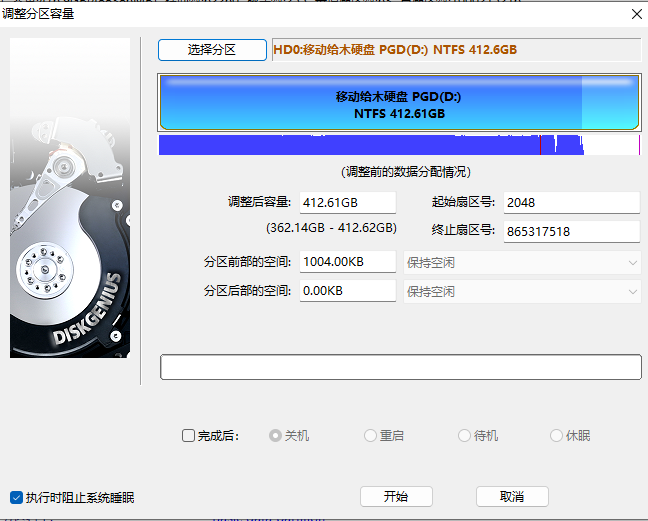The height and width of the screenshot is (521, 648).
Task: Click the 分区前部的空间 size field
Action: 348,262
